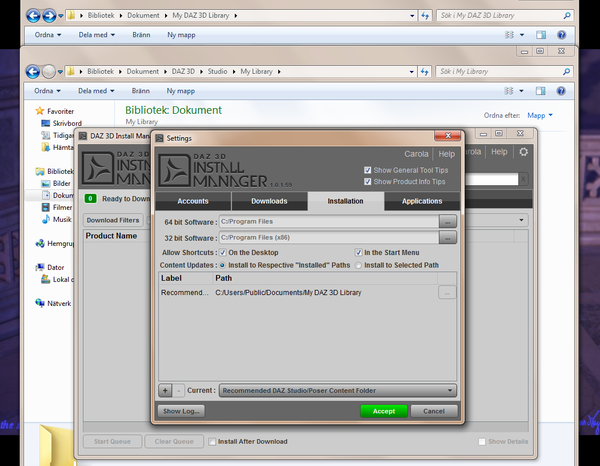Click Bränn in My Library toolbar
The image size is (600, 466).
point(141,91)
